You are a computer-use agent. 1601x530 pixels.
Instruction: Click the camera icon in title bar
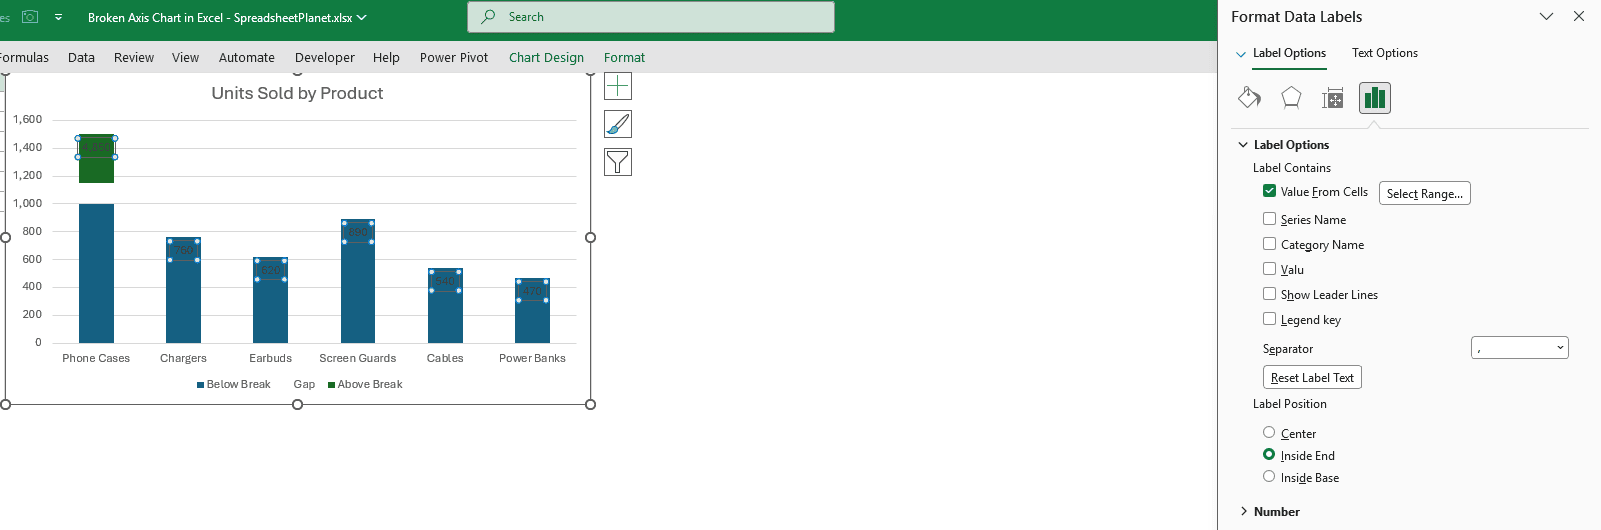pos(30,17)
